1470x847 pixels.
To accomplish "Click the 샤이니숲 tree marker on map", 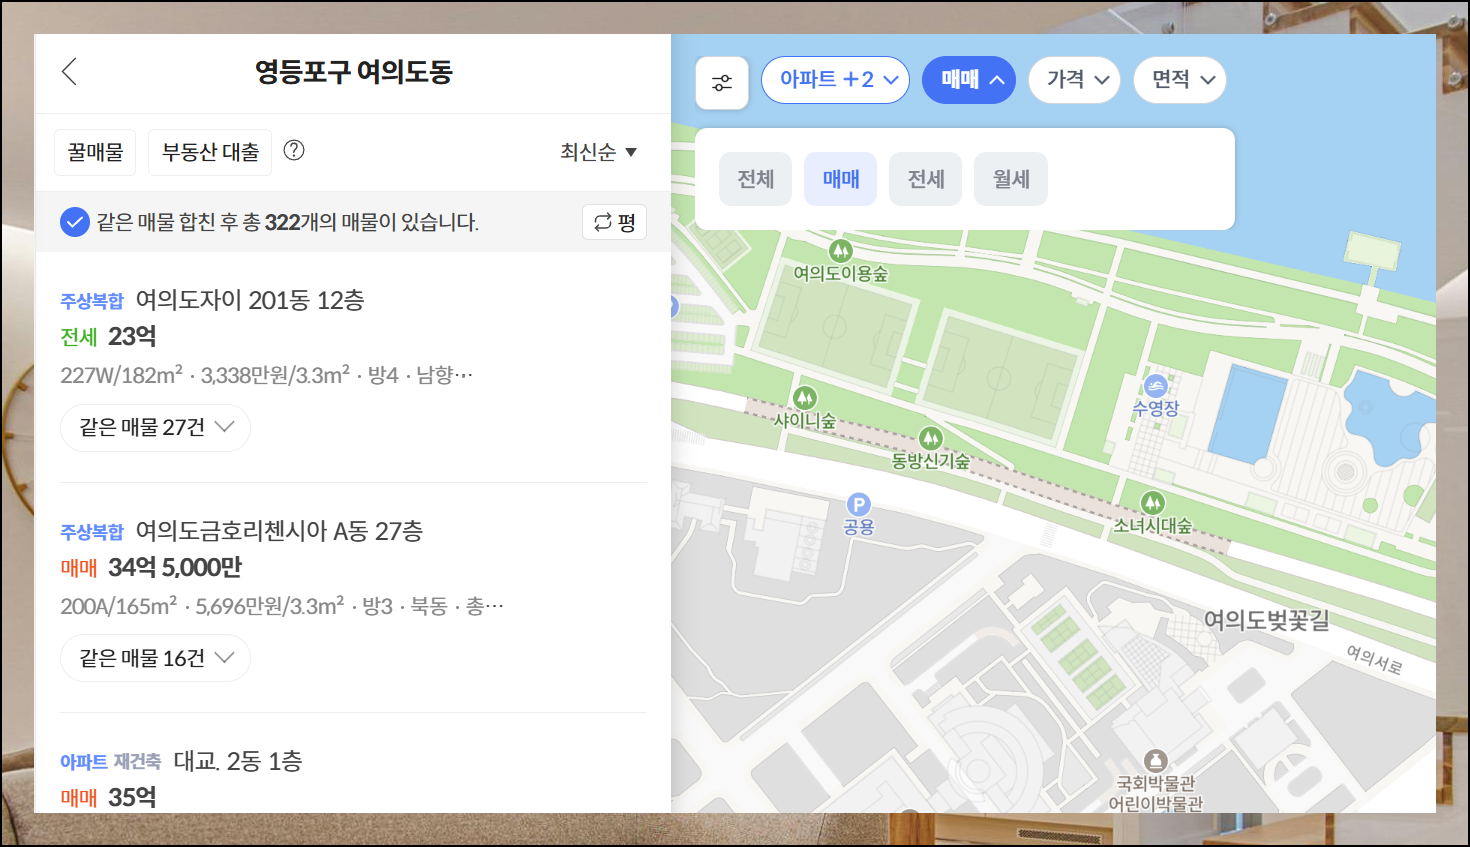I will pyautogui.click(x=805, y=398).
